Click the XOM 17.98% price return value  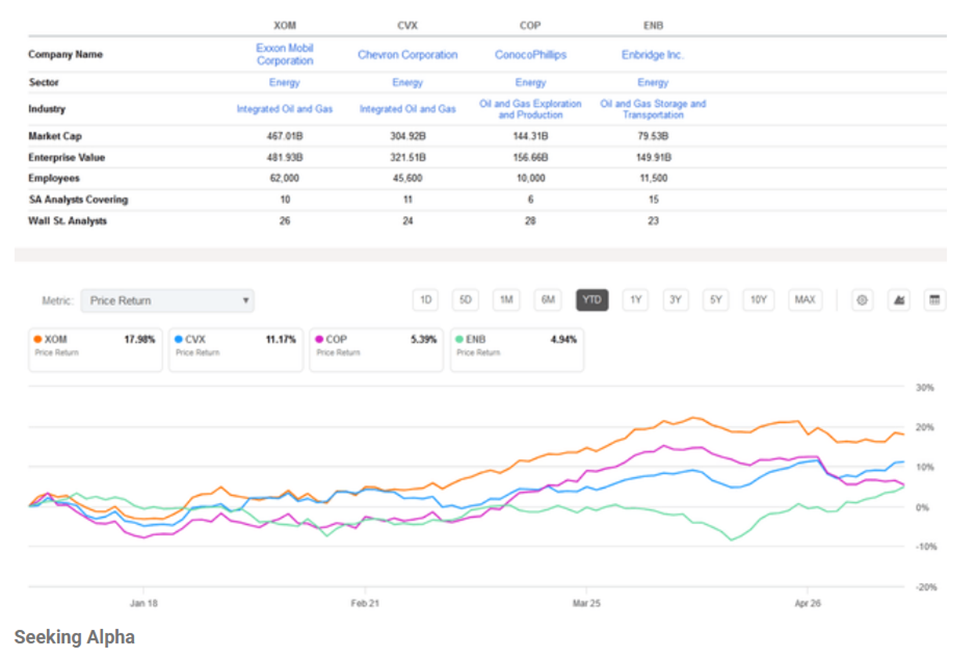tap(139, 340)
